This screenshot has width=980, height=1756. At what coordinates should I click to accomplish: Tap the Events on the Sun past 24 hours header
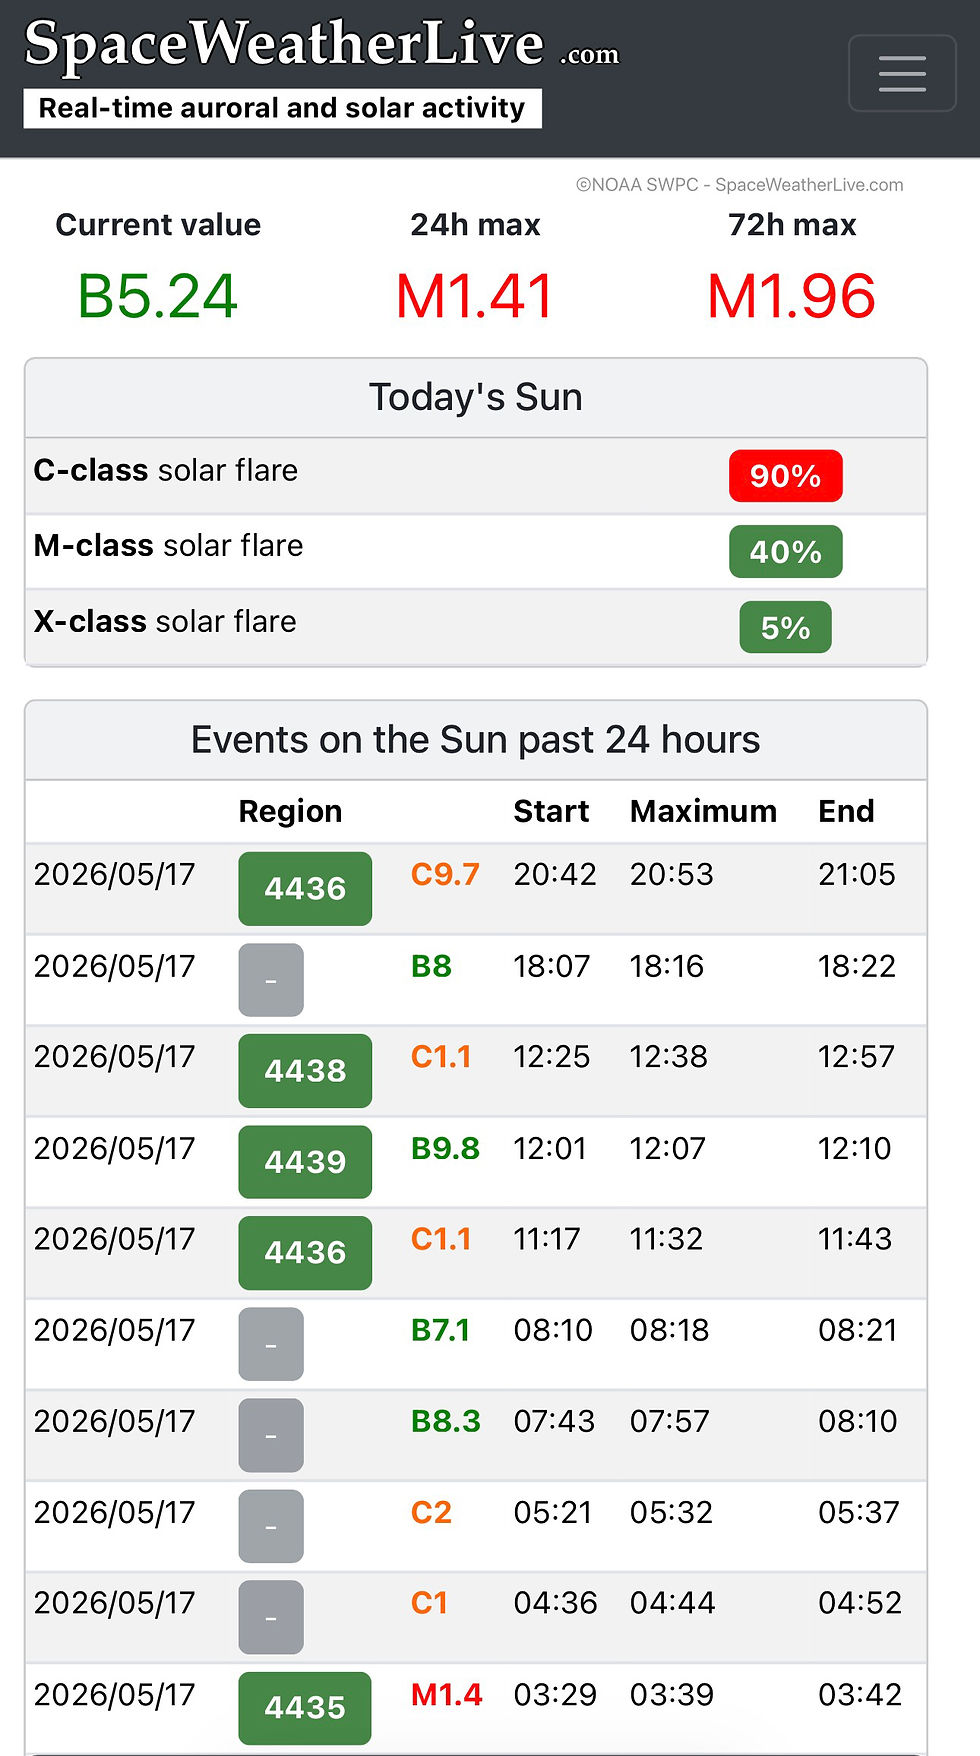[476, 740]
